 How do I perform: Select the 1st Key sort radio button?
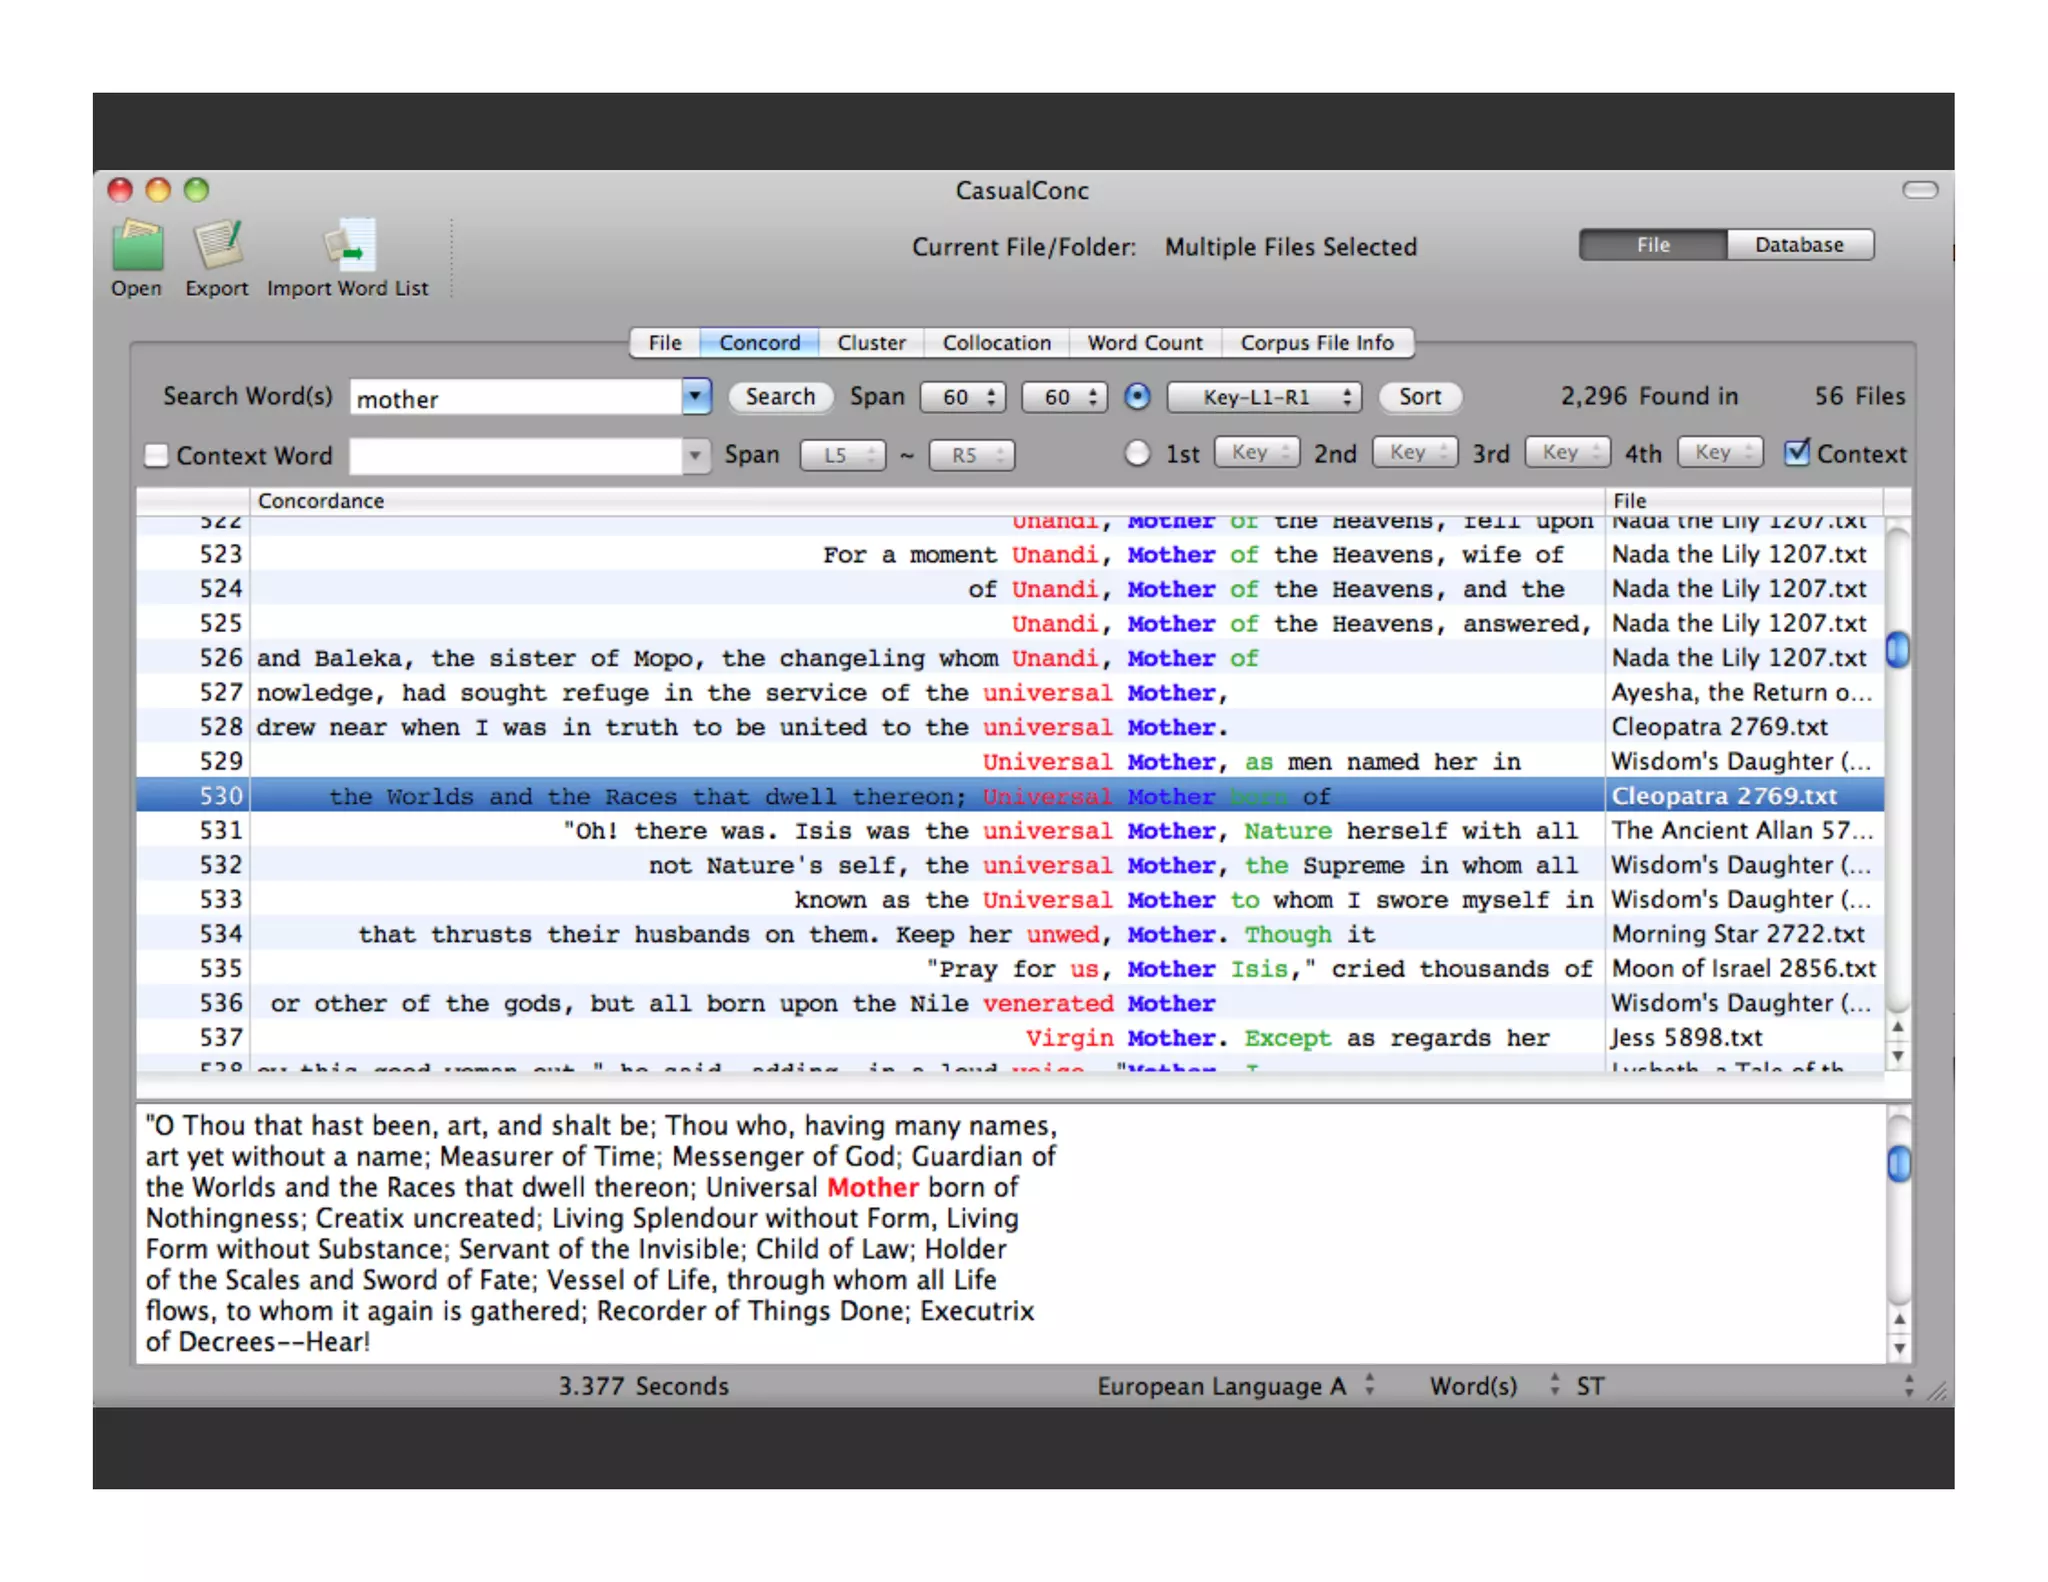point(1137,453)
